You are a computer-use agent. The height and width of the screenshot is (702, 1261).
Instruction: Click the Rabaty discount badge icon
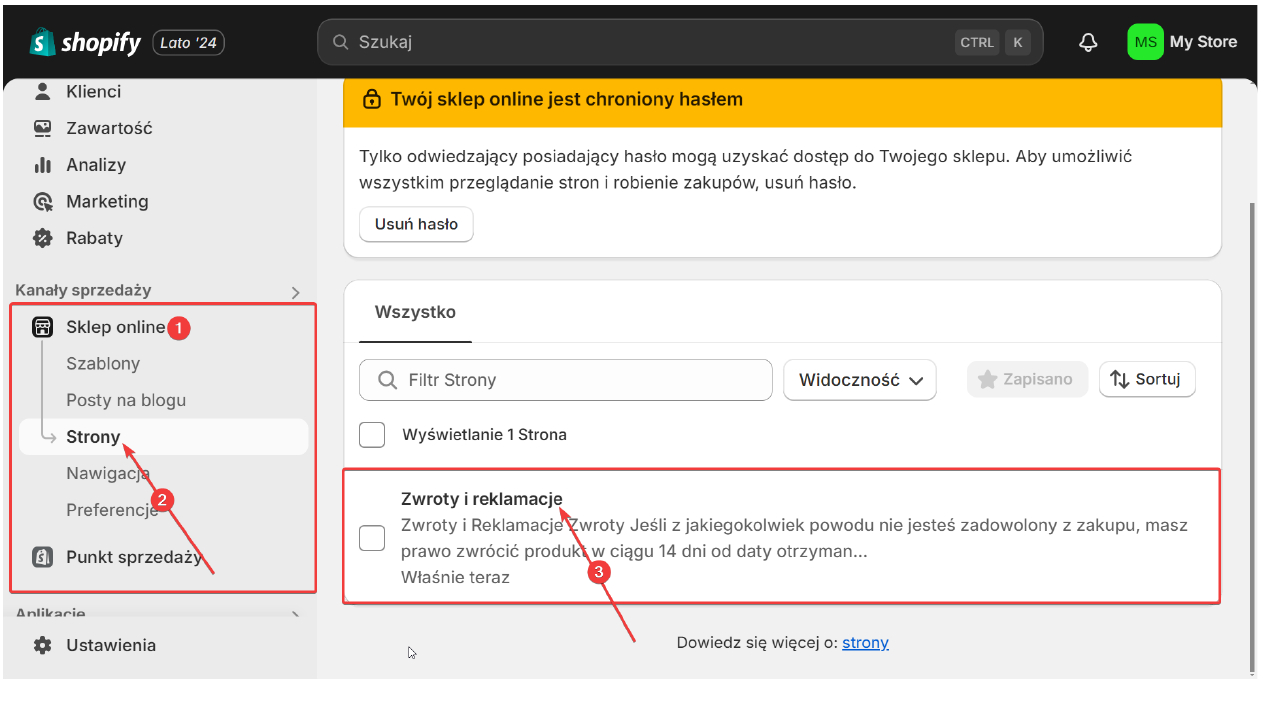(42, 238)
